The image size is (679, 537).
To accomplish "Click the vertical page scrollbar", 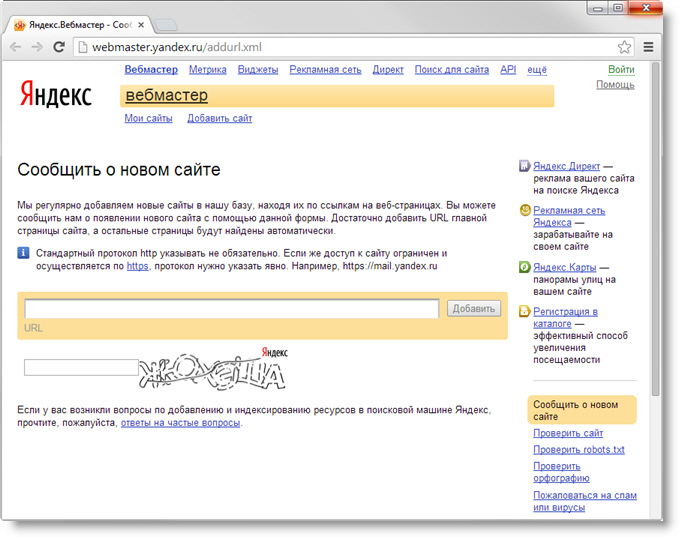I will click(656, 230).
